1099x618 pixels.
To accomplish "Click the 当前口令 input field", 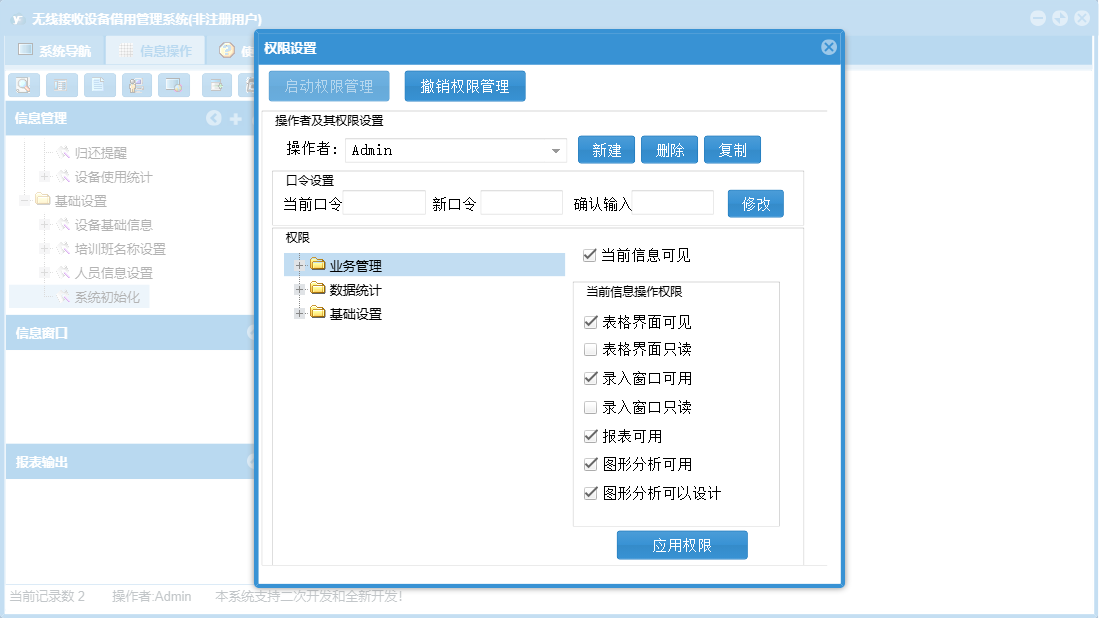I will tap(384, 203).
